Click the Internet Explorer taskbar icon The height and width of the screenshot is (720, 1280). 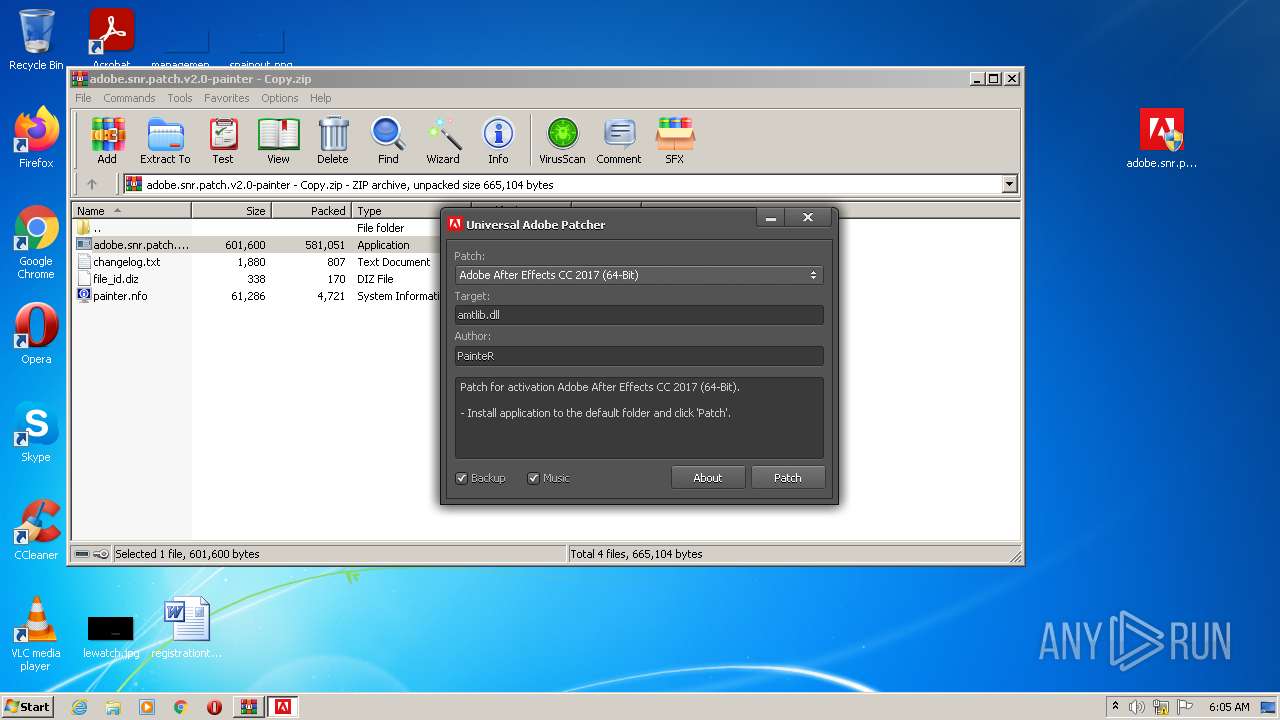(x=80, y=707)
